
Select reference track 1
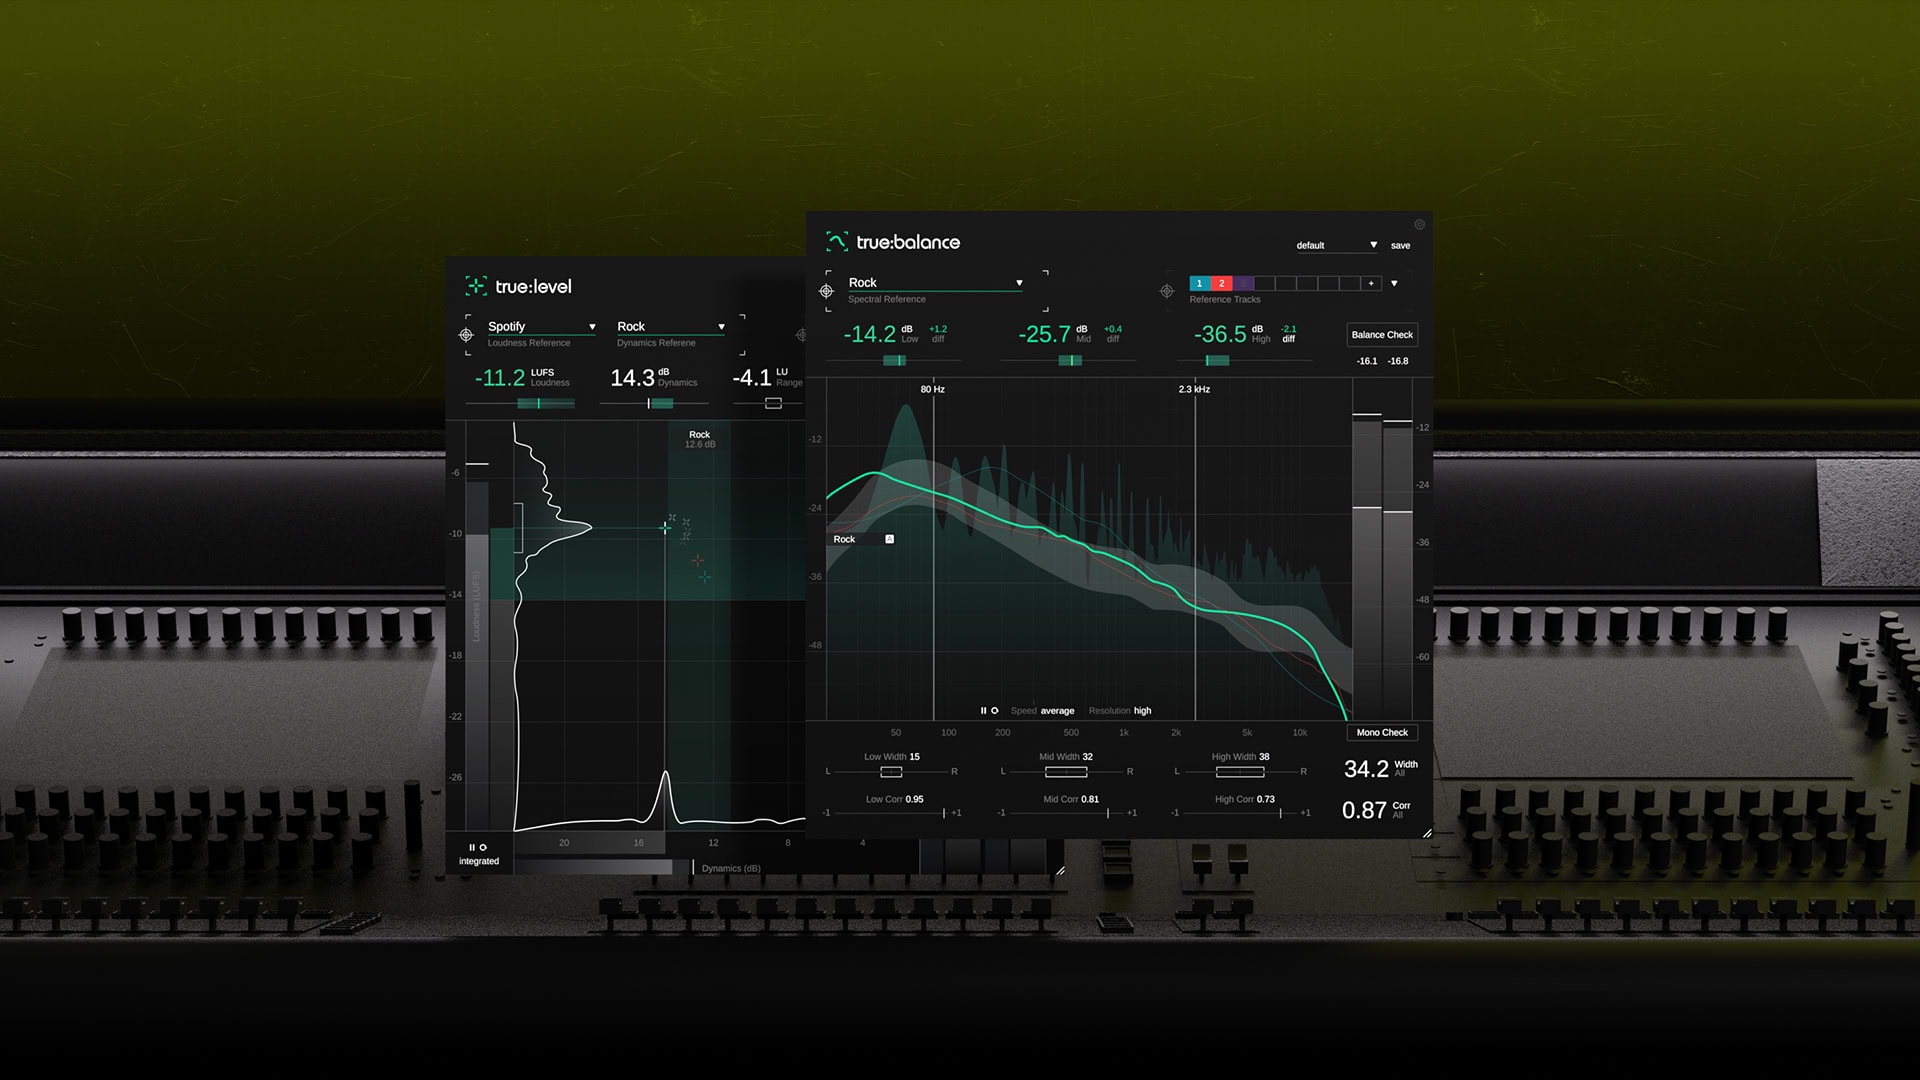1199,284
